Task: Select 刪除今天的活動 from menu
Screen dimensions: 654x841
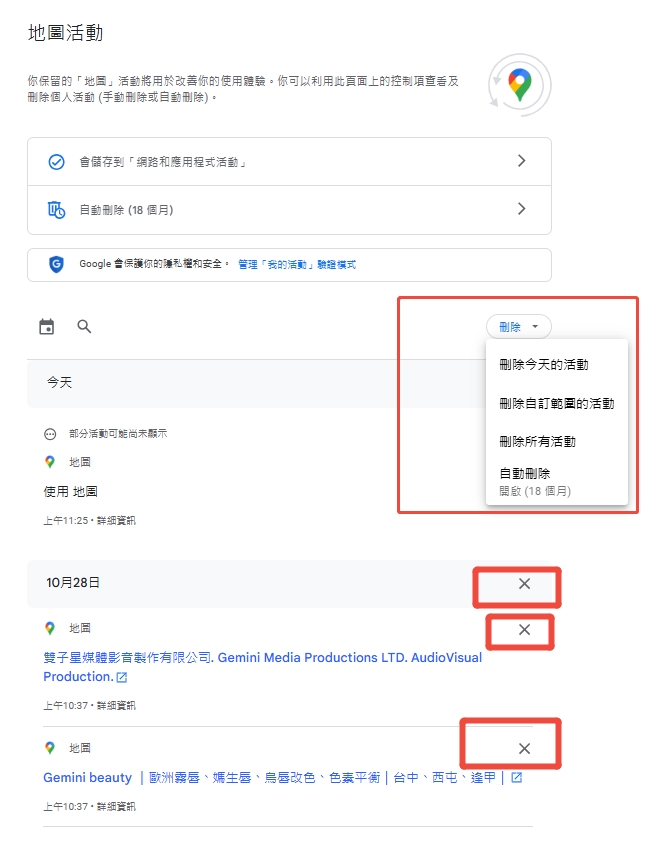Action: 556,365
